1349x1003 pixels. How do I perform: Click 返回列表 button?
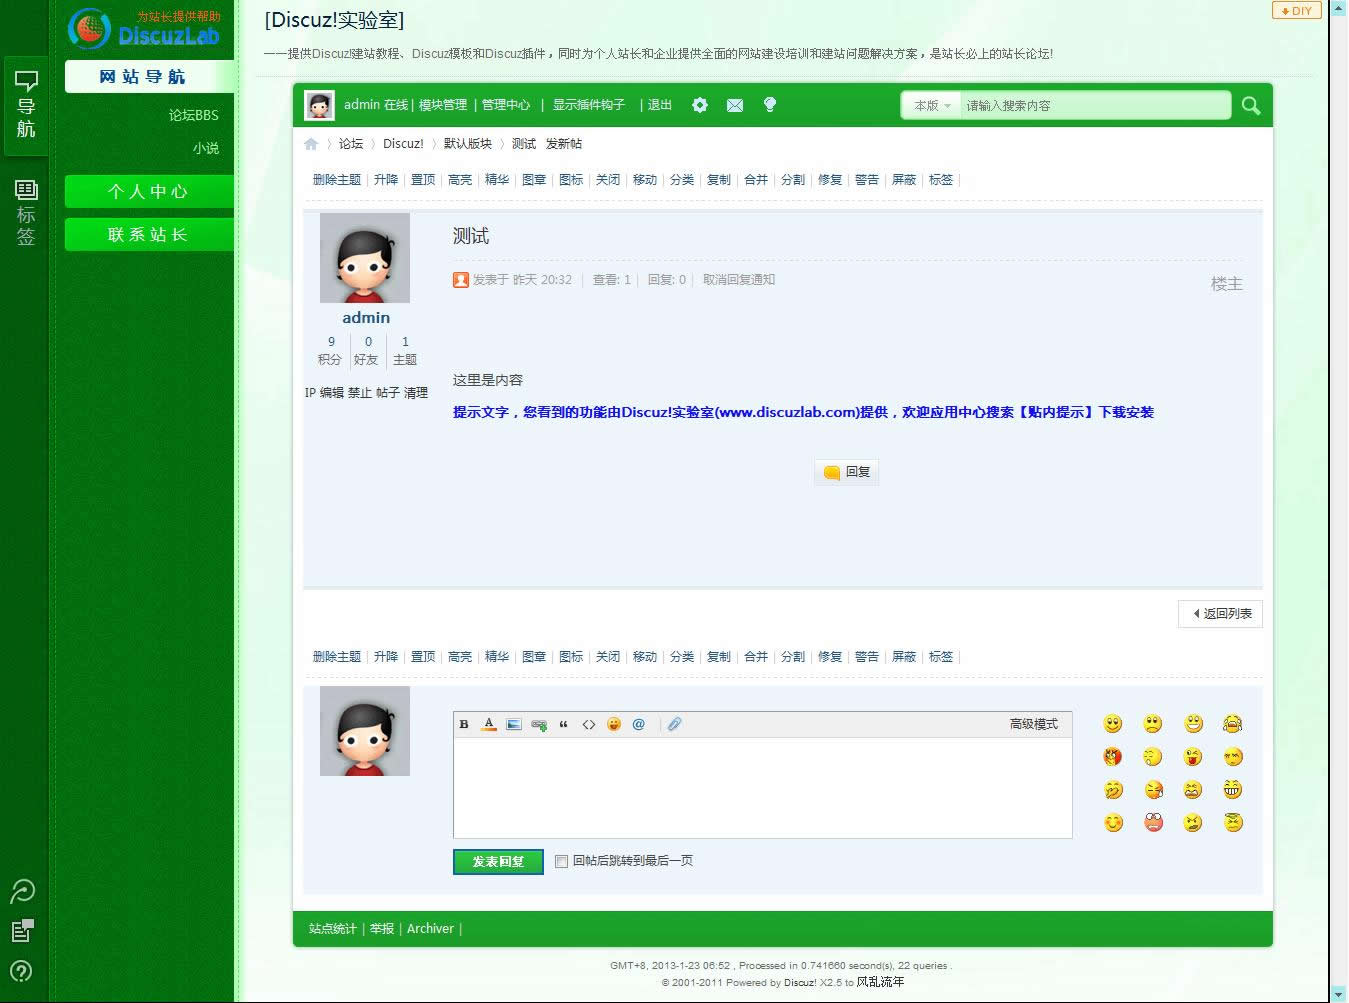[1220, 614]
